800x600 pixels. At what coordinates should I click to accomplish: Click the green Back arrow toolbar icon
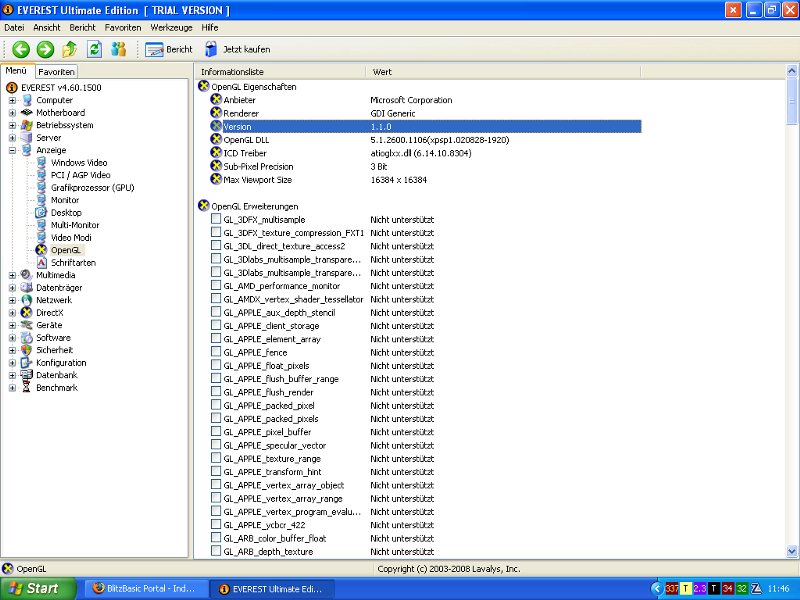pyautogui.click(x=21, y=49)
